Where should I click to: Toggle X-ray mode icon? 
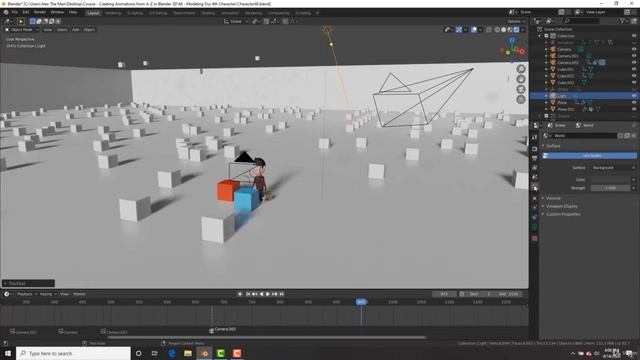pos(489,30)
